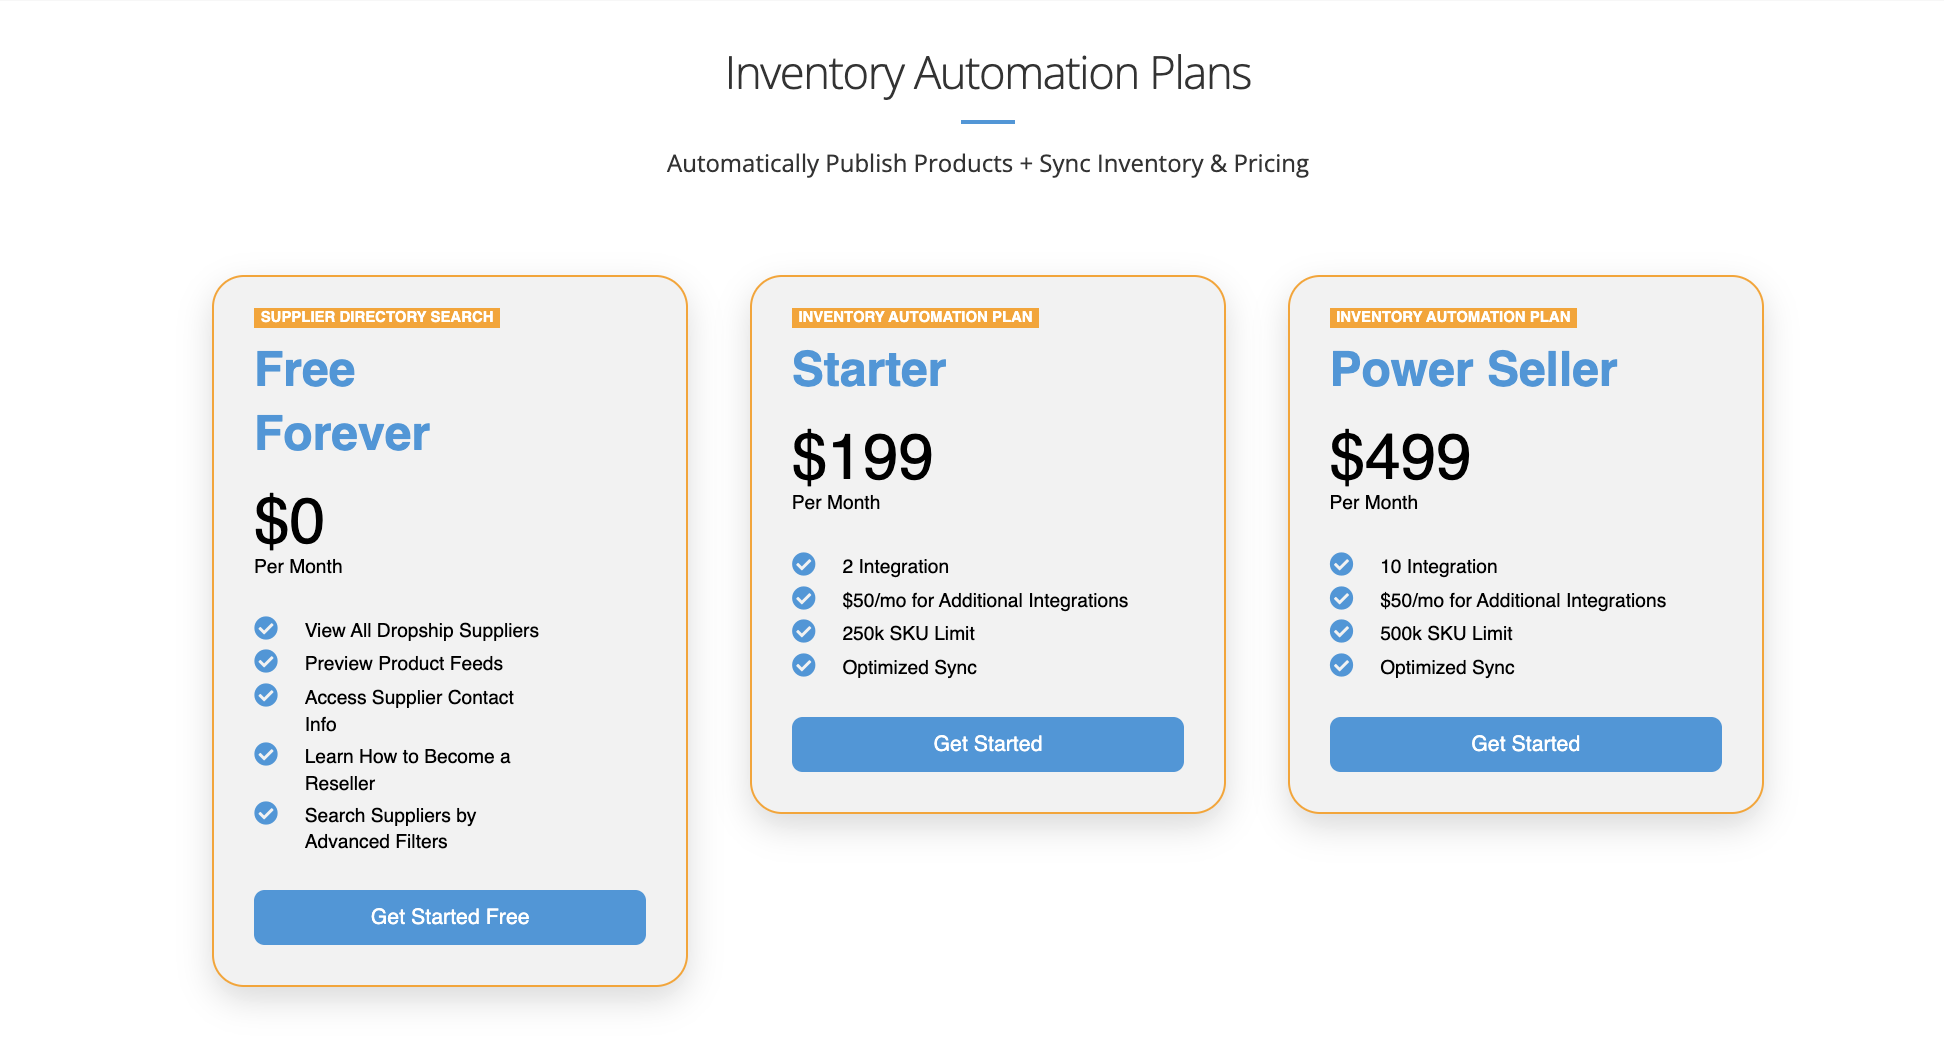
Task: Click the Starter plan's Optimized Sync checkmark
Action: click(804, 665)
